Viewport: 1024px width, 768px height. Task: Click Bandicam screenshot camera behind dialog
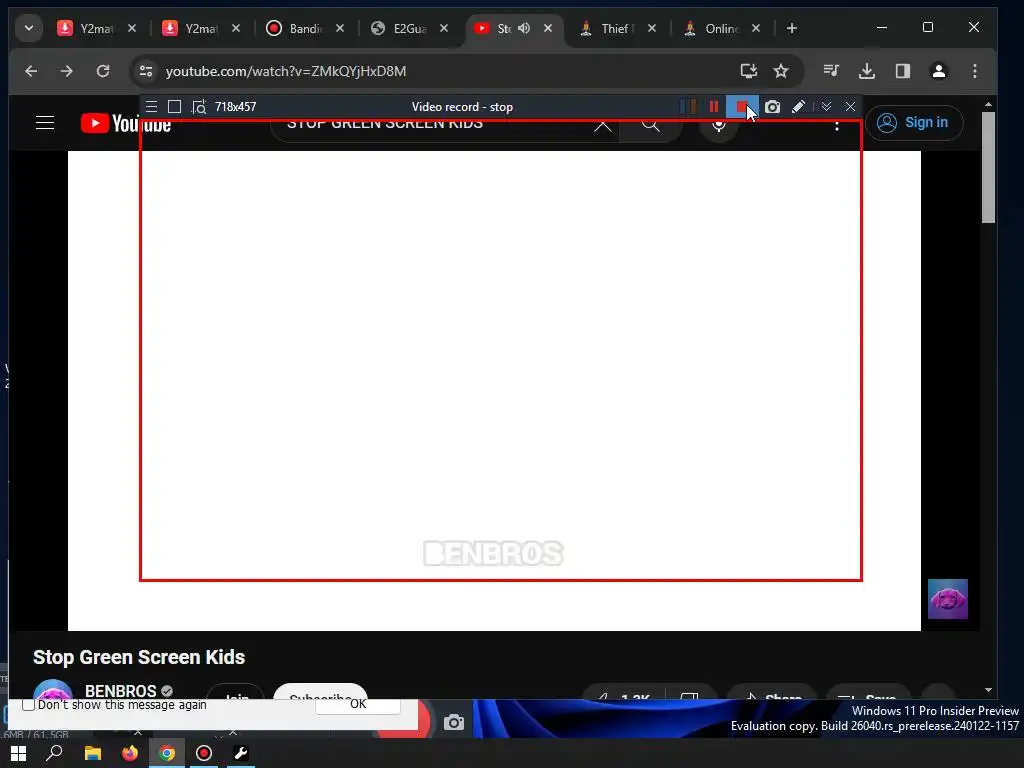(x=454, y=722)
